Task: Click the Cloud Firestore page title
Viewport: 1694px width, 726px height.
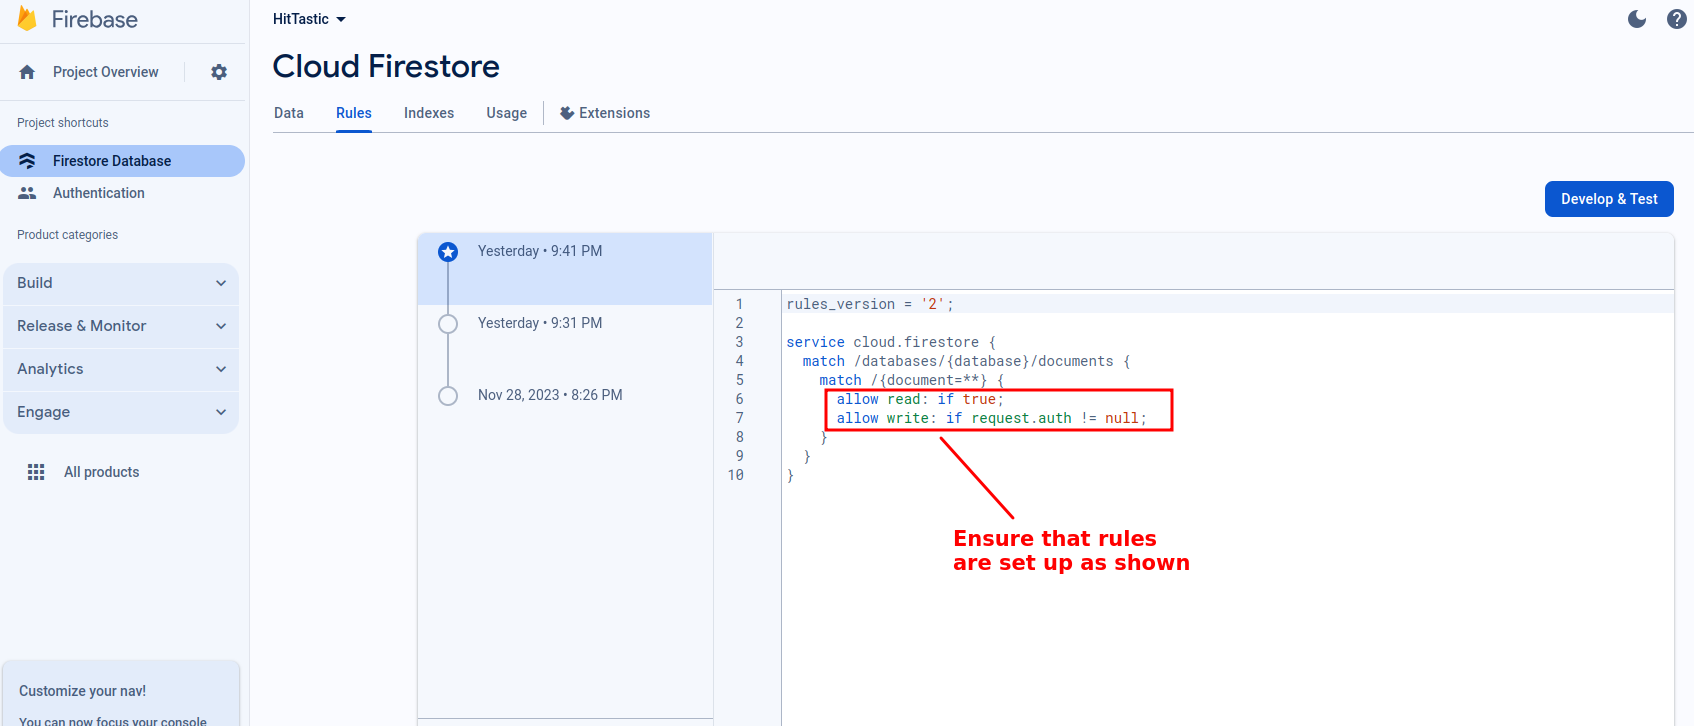Action: coord(386,66)
